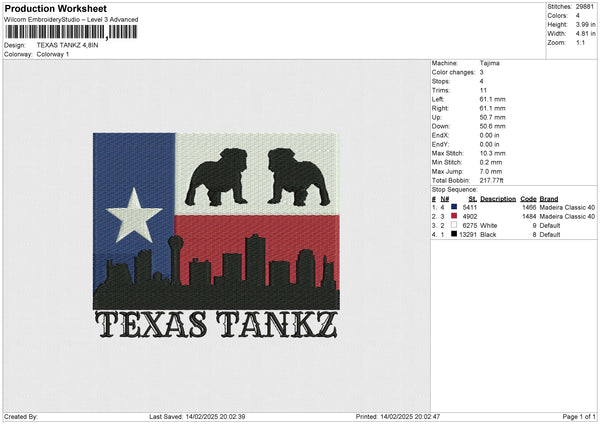Click the Total Bobbin value

(x=494, y=179)
